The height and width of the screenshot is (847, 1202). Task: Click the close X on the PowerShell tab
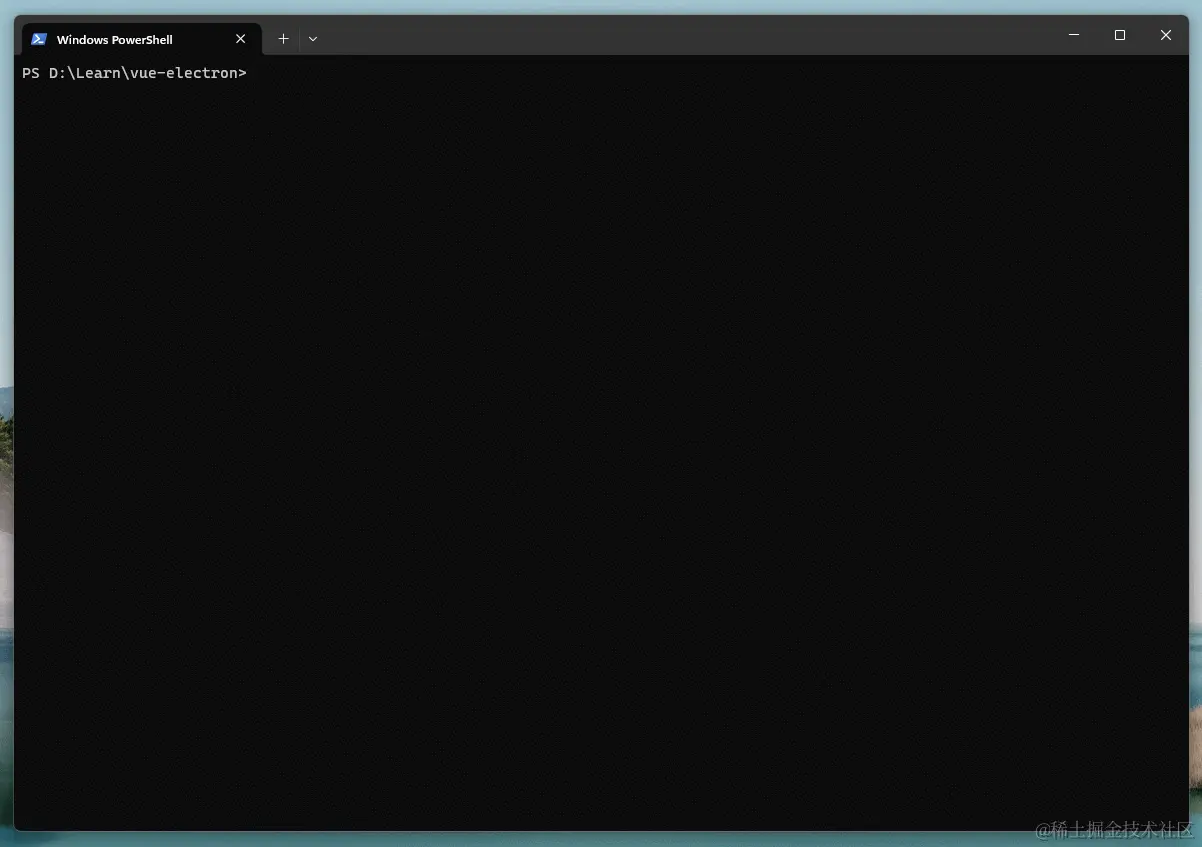pyautogui.click(x=240, y=39)
